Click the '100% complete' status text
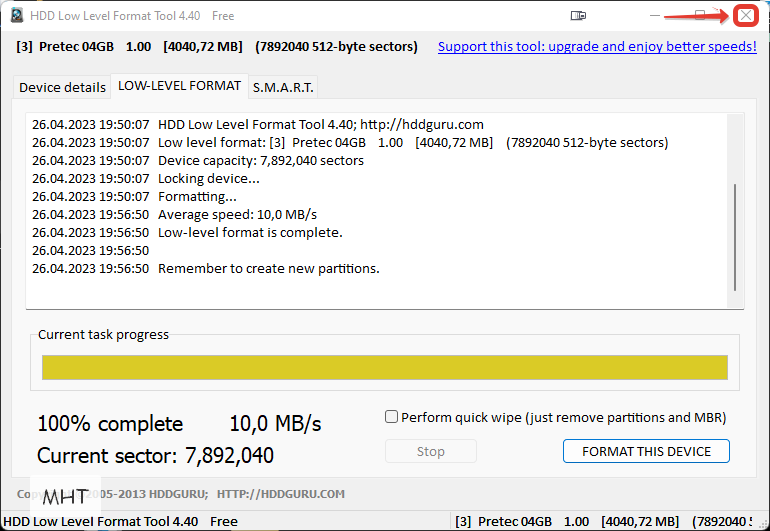Image resolution: width=770 pixels, height=531 pixels. [x=110, y=423]
